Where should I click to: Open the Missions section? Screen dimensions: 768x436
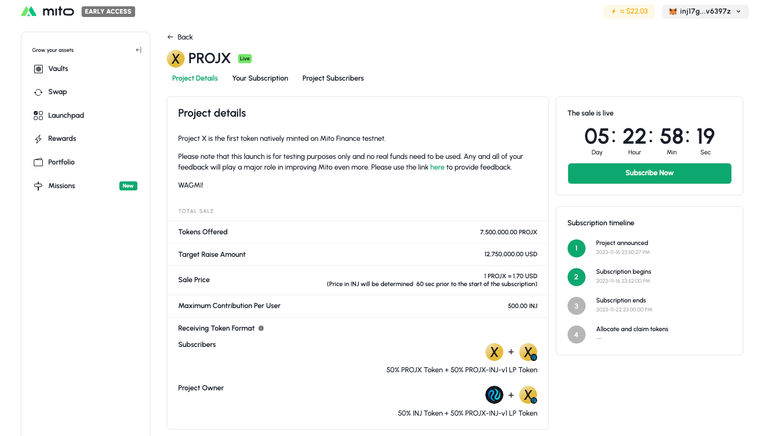tap(61, 186)
